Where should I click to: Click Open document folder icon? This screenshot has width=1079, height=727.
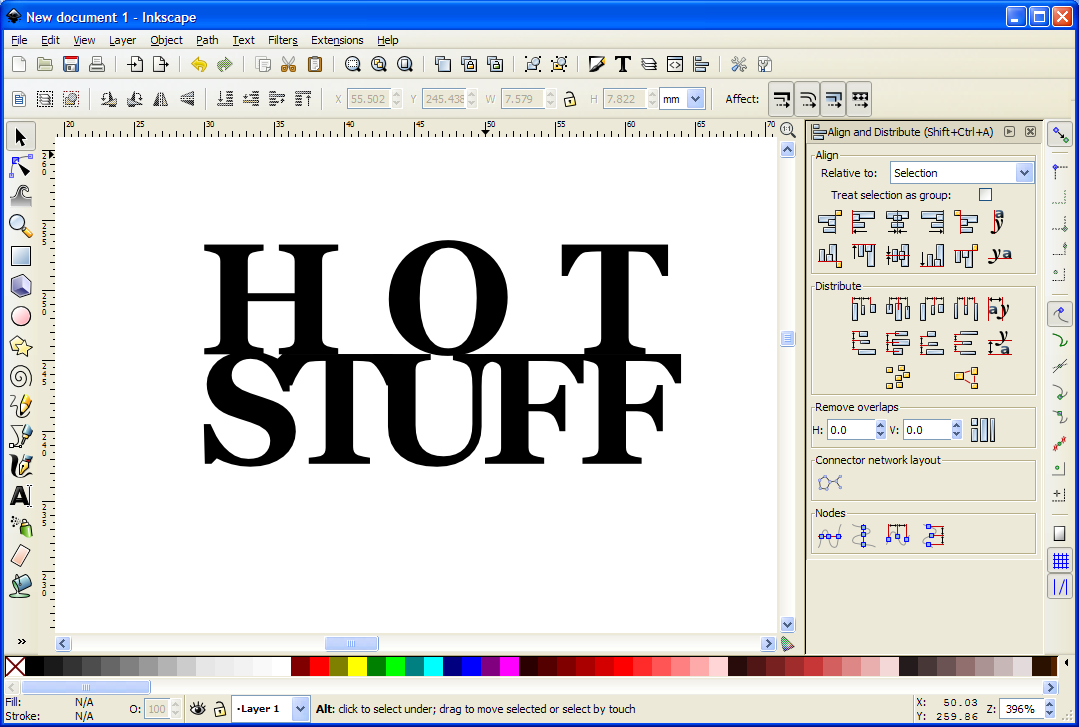(45, 64)
